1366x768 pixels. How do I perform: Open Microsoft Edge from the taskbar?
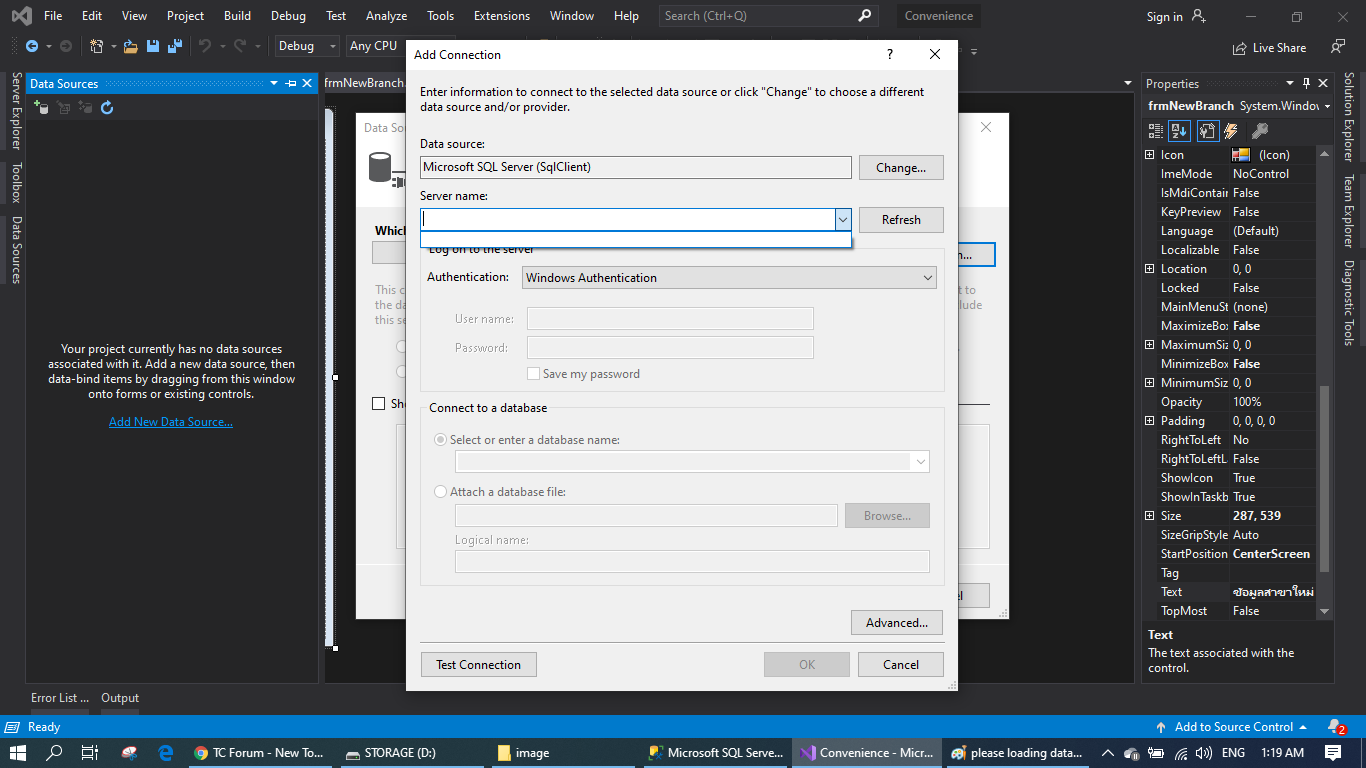click(166, 753)
